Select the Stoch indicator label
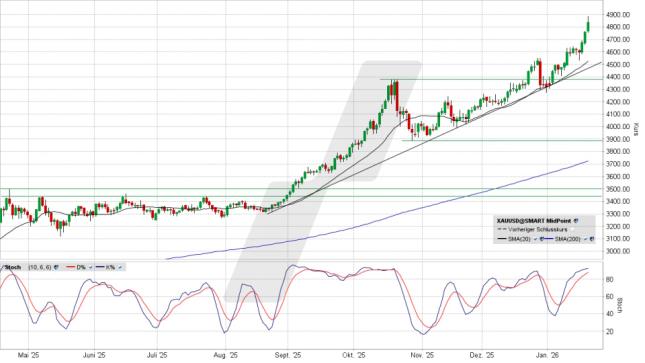Image resolution: width=645 pixels, height=363 pixels. pyautogui.click(x=13, y=268)
